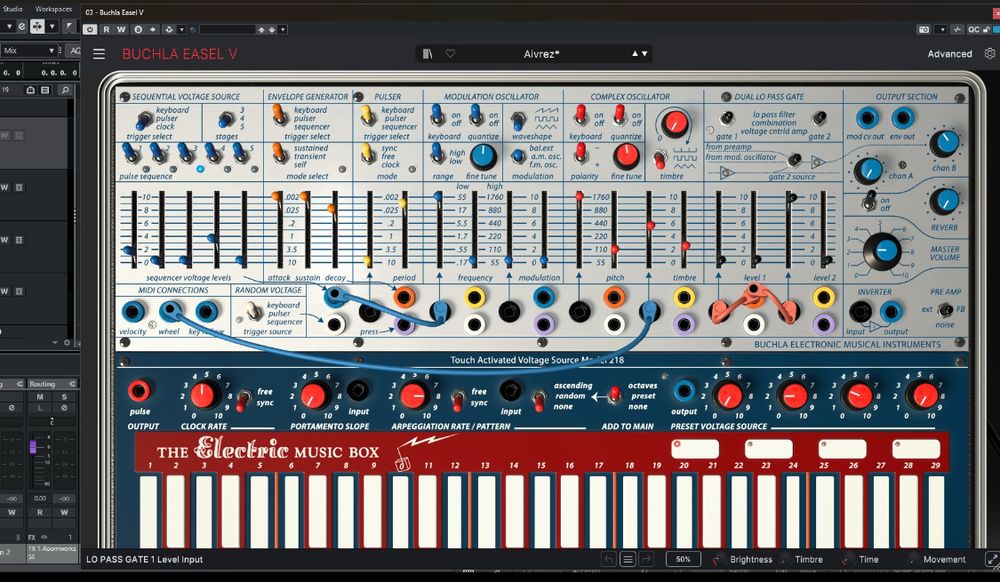The height and width of the screenshot is (582, 1000).
Task: Click the master volume knob
Action: (x=883, y=251)
